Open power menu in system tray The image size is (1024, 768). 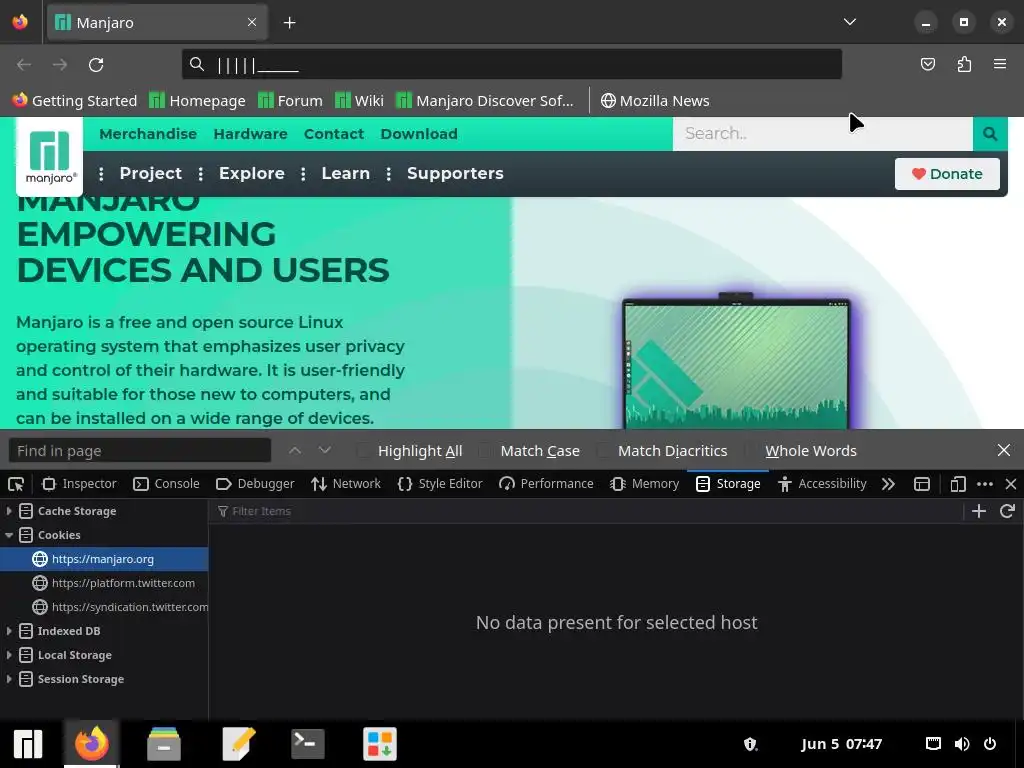click(990, 744)
